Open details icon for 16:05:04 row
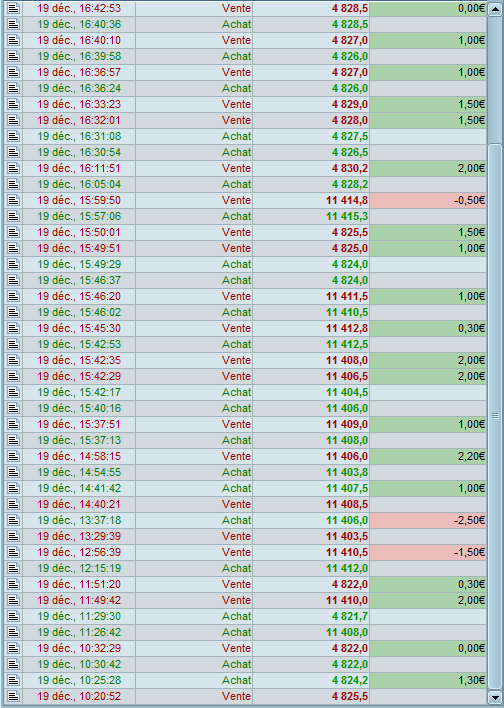Screen dimensions: 504x708 (14, 184)
